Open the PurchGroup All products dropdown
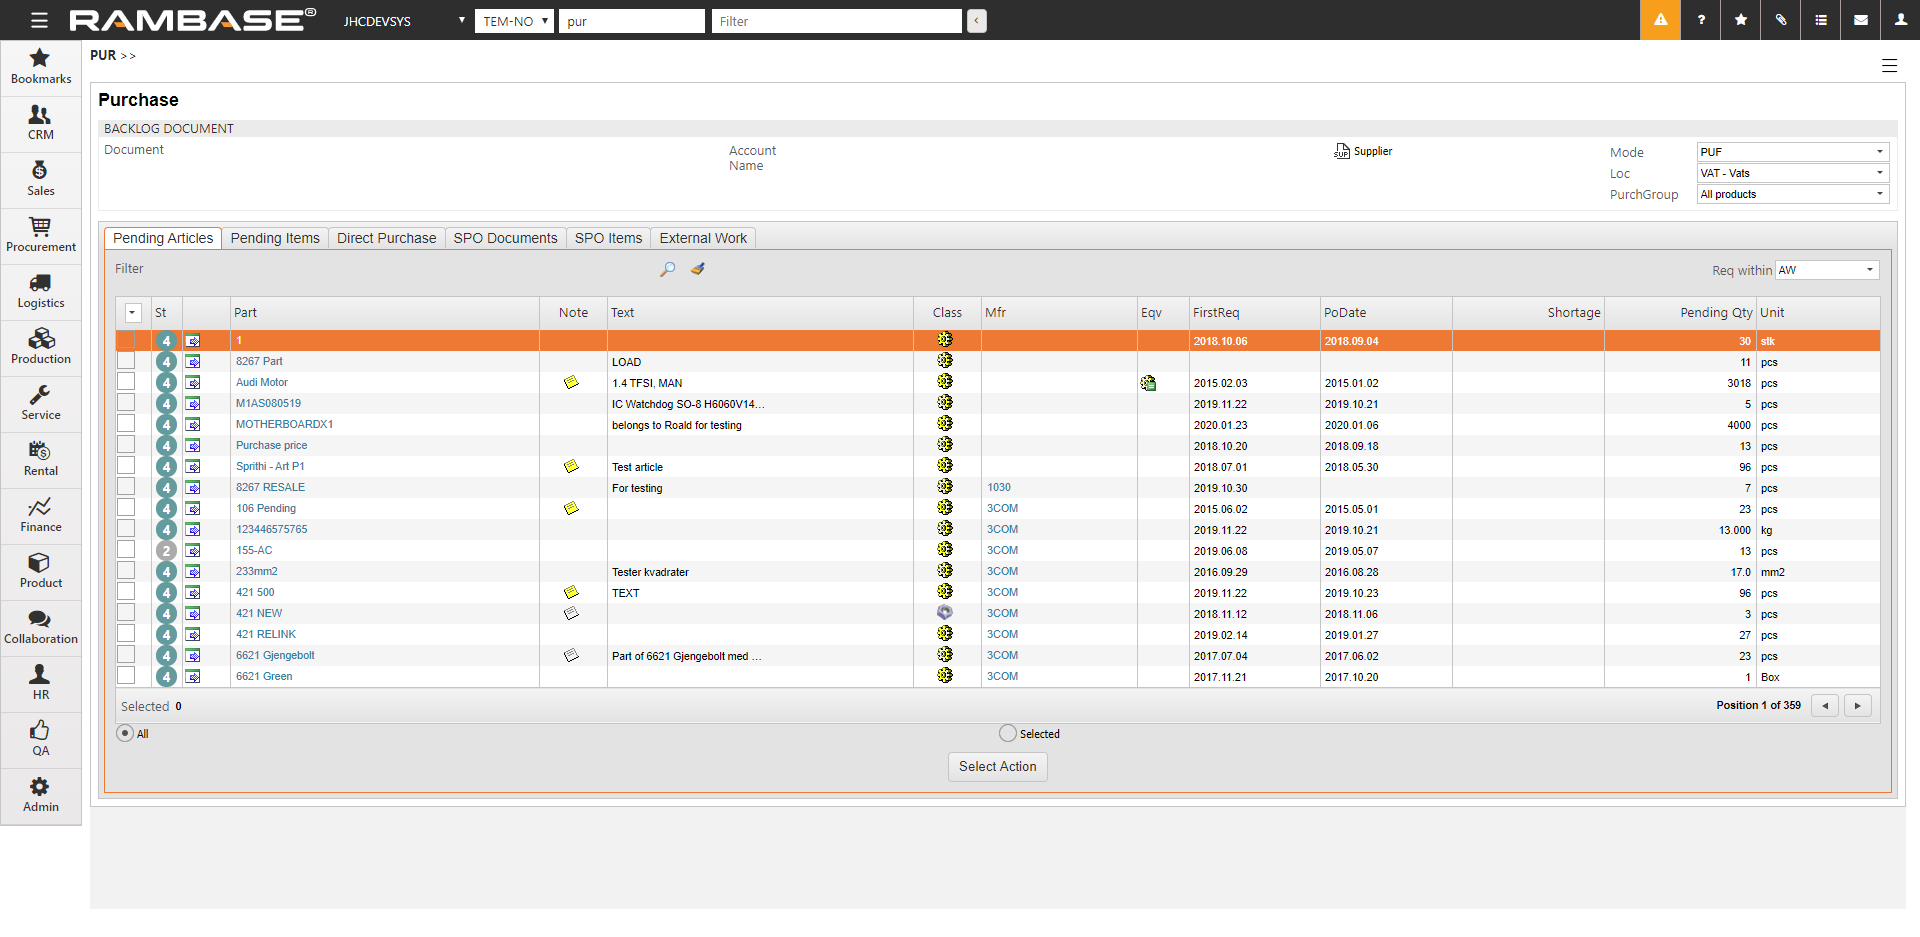This screenshot has height=937, width=1920. click(1792, 194)
